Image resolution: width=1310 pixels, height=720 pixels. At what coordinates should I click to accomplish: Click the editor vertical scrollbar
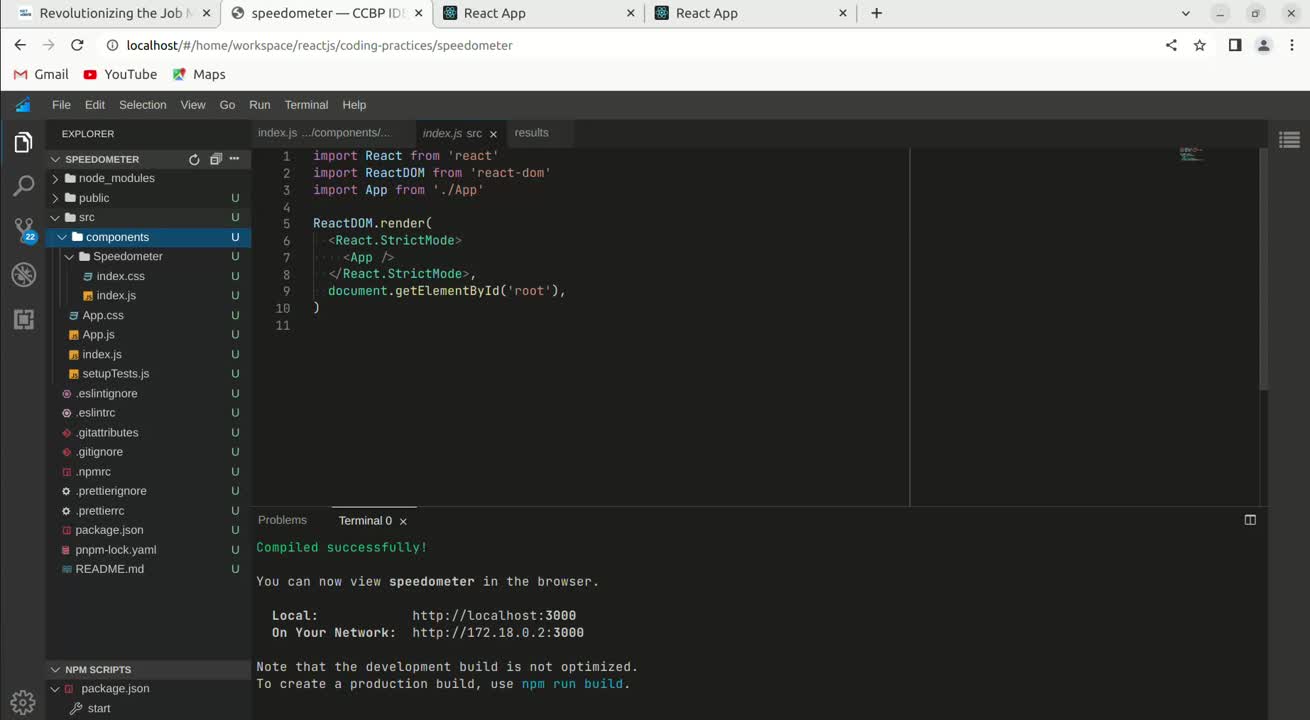point(1264,270)
